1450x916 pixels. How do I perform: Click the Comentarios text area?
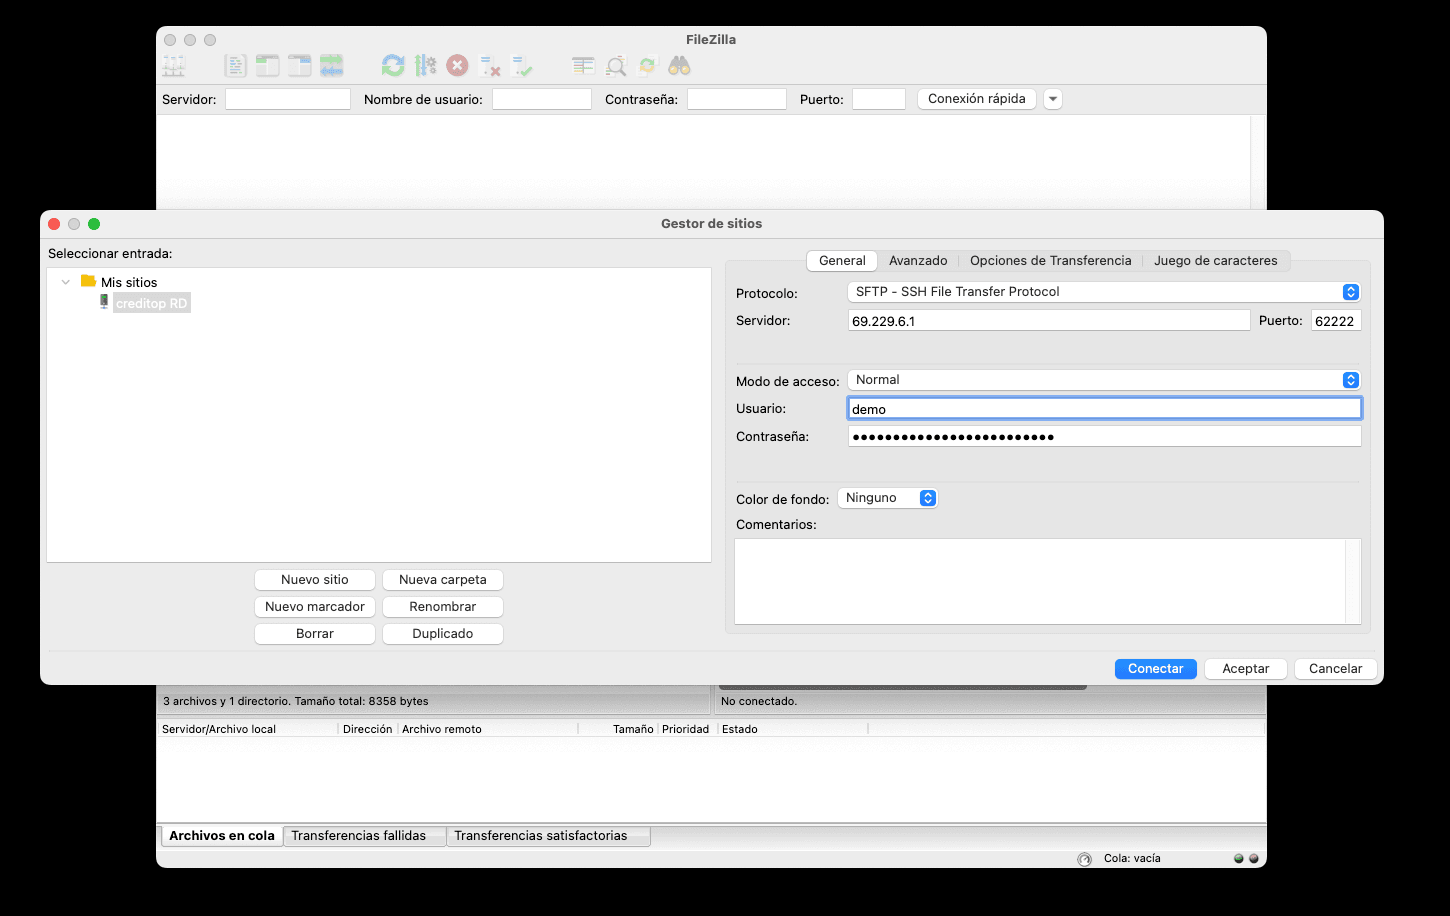[1040, 581]
